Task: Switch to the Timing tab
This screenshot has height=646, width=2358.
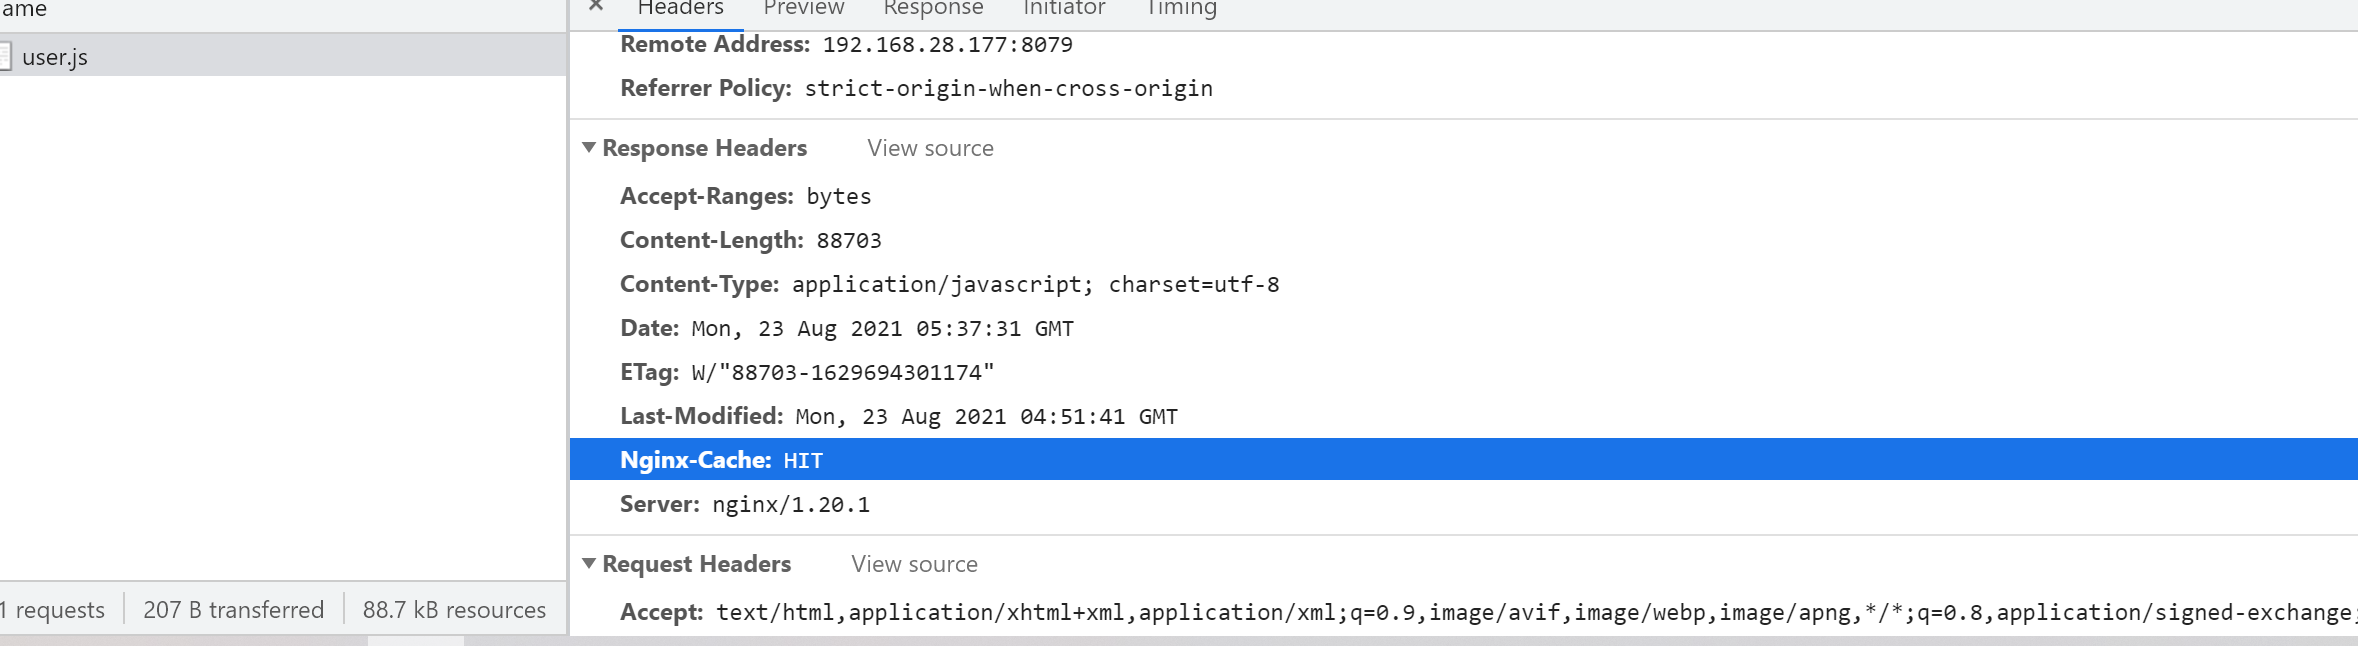Action: coord(1180,8)
